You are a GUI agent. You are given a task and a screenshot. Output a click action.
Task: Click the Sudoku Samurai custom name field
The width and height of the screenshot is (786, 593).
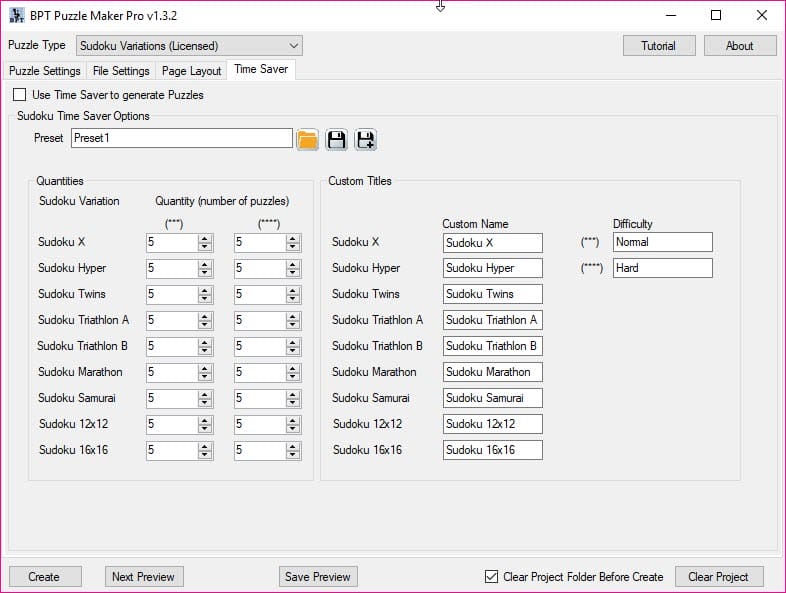pyautogui.click(x=493, y=398)
